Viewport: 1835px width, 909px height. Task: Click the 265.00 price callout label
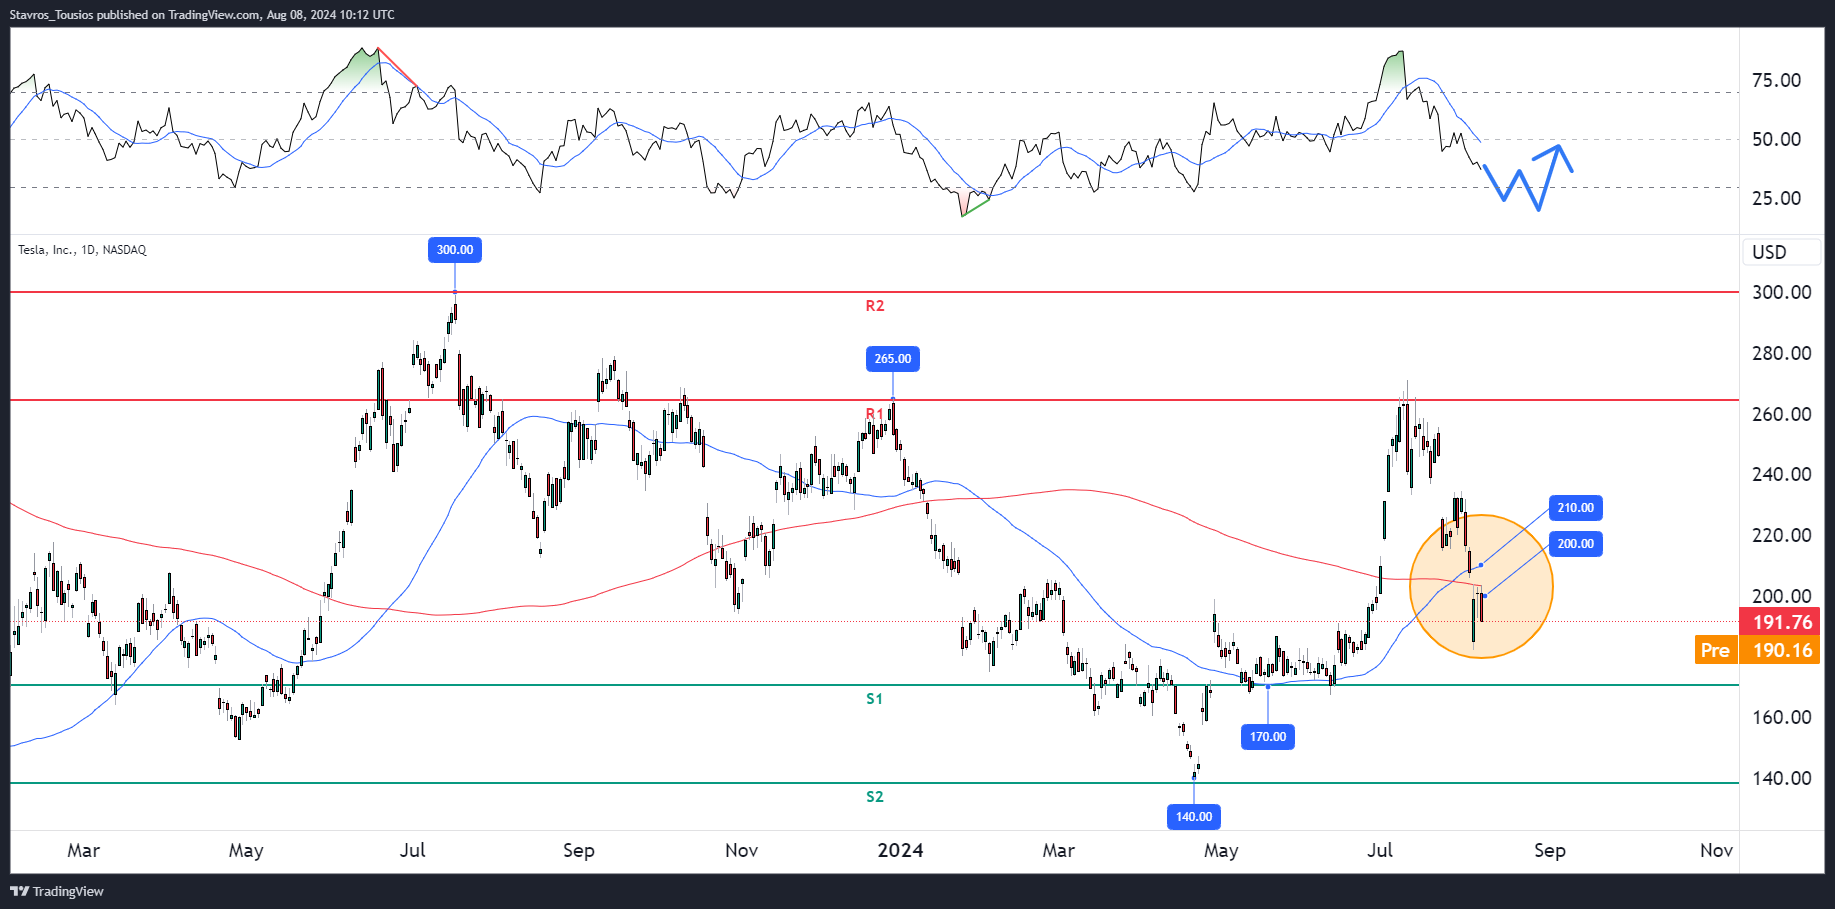click(x=893, y=359)
